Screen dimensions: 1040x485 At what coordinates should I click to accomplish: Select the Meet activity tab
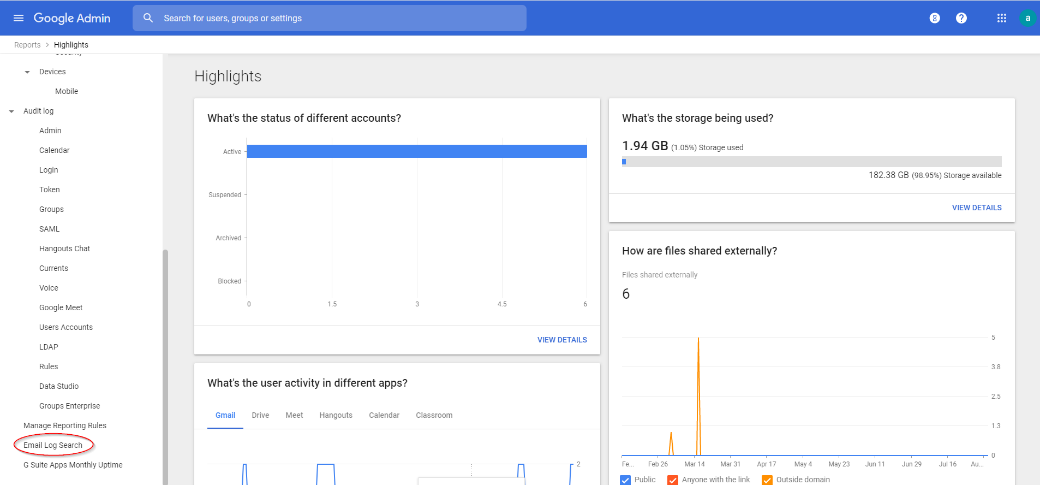click(x=294, y=415)
